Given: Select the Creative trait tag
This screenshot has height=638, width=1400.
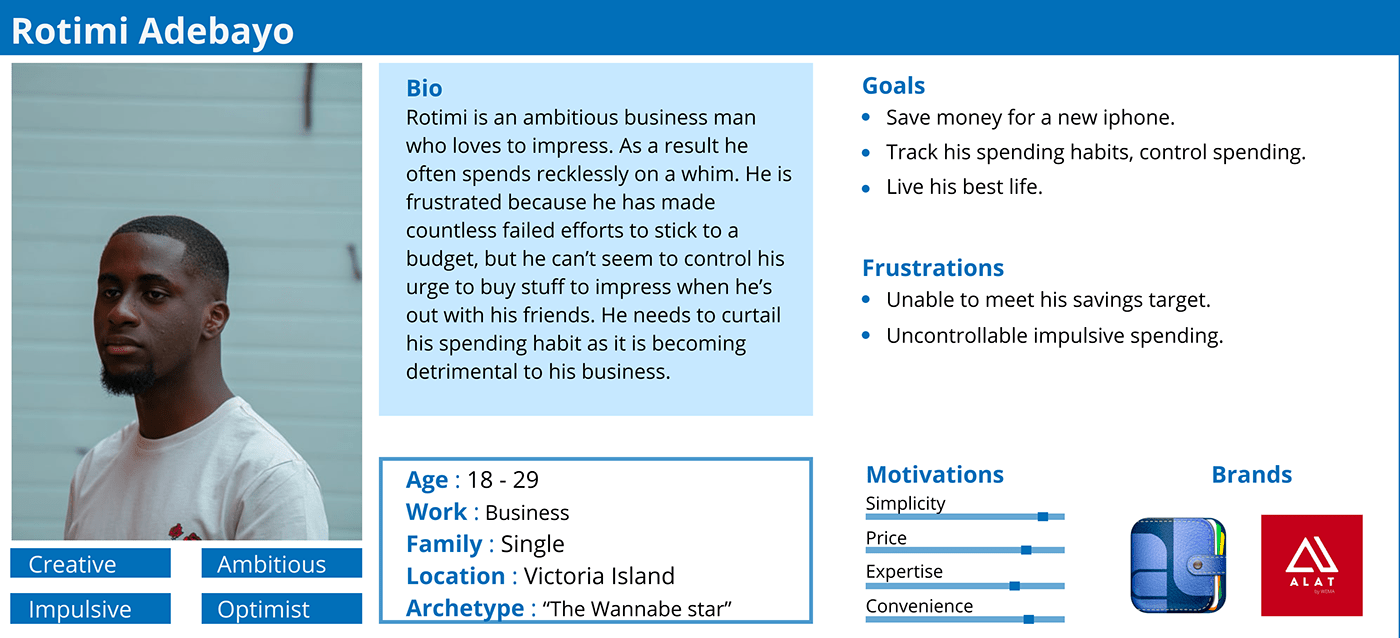Looking at the screenshot, I should [x=91, y=564].
